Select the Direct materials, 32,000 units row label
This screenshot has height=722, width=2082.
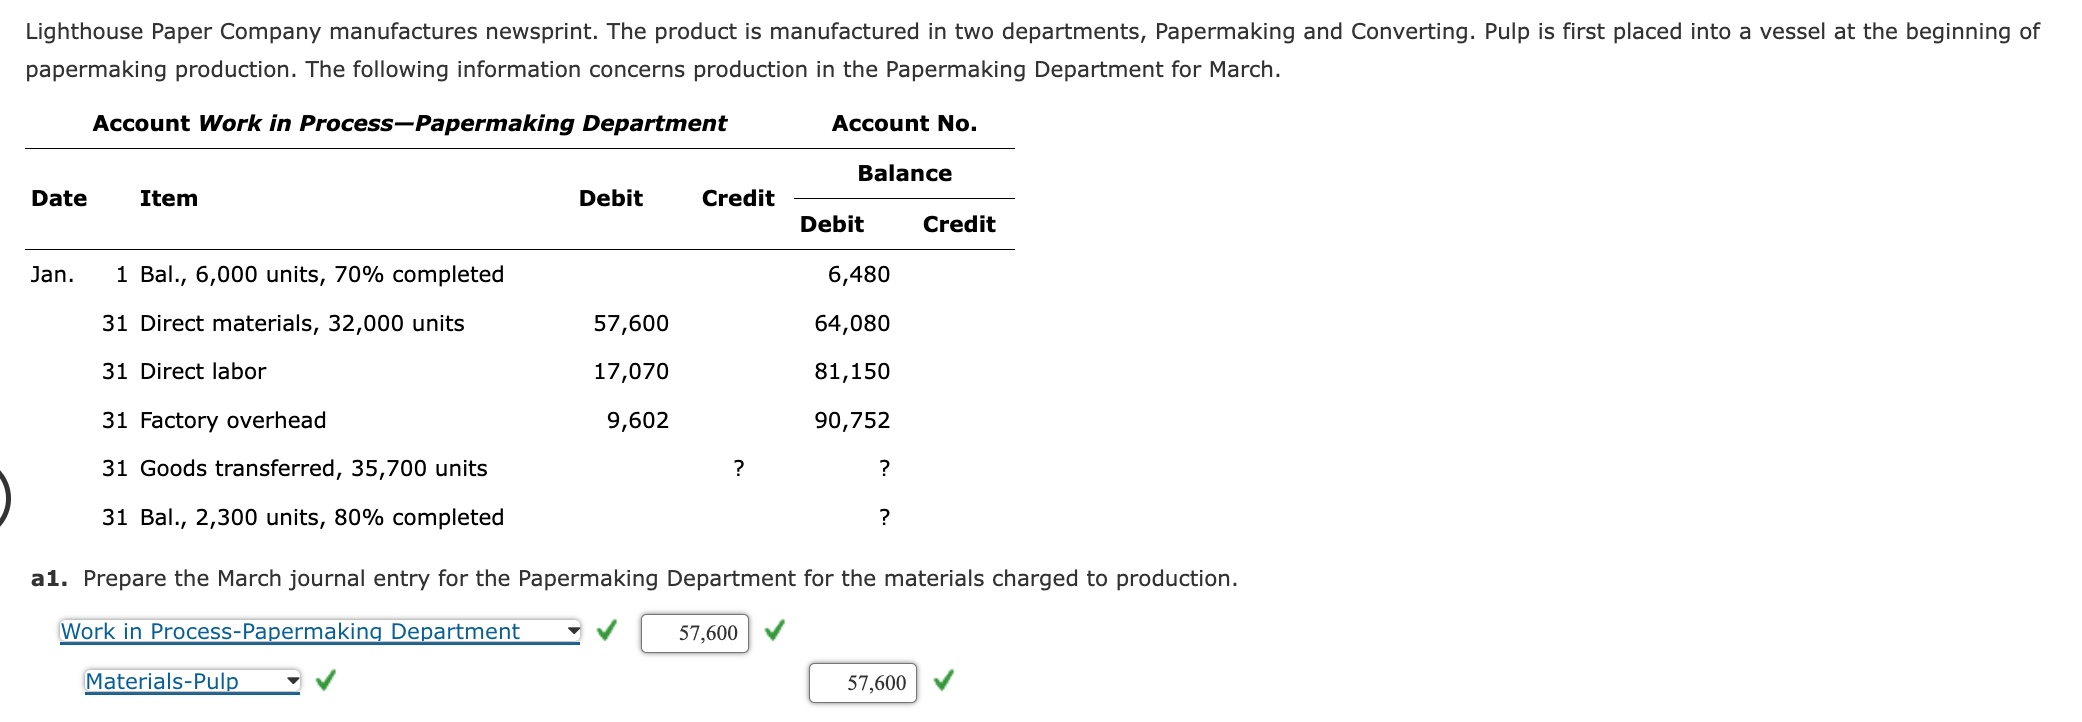click(x=302, y=324)
